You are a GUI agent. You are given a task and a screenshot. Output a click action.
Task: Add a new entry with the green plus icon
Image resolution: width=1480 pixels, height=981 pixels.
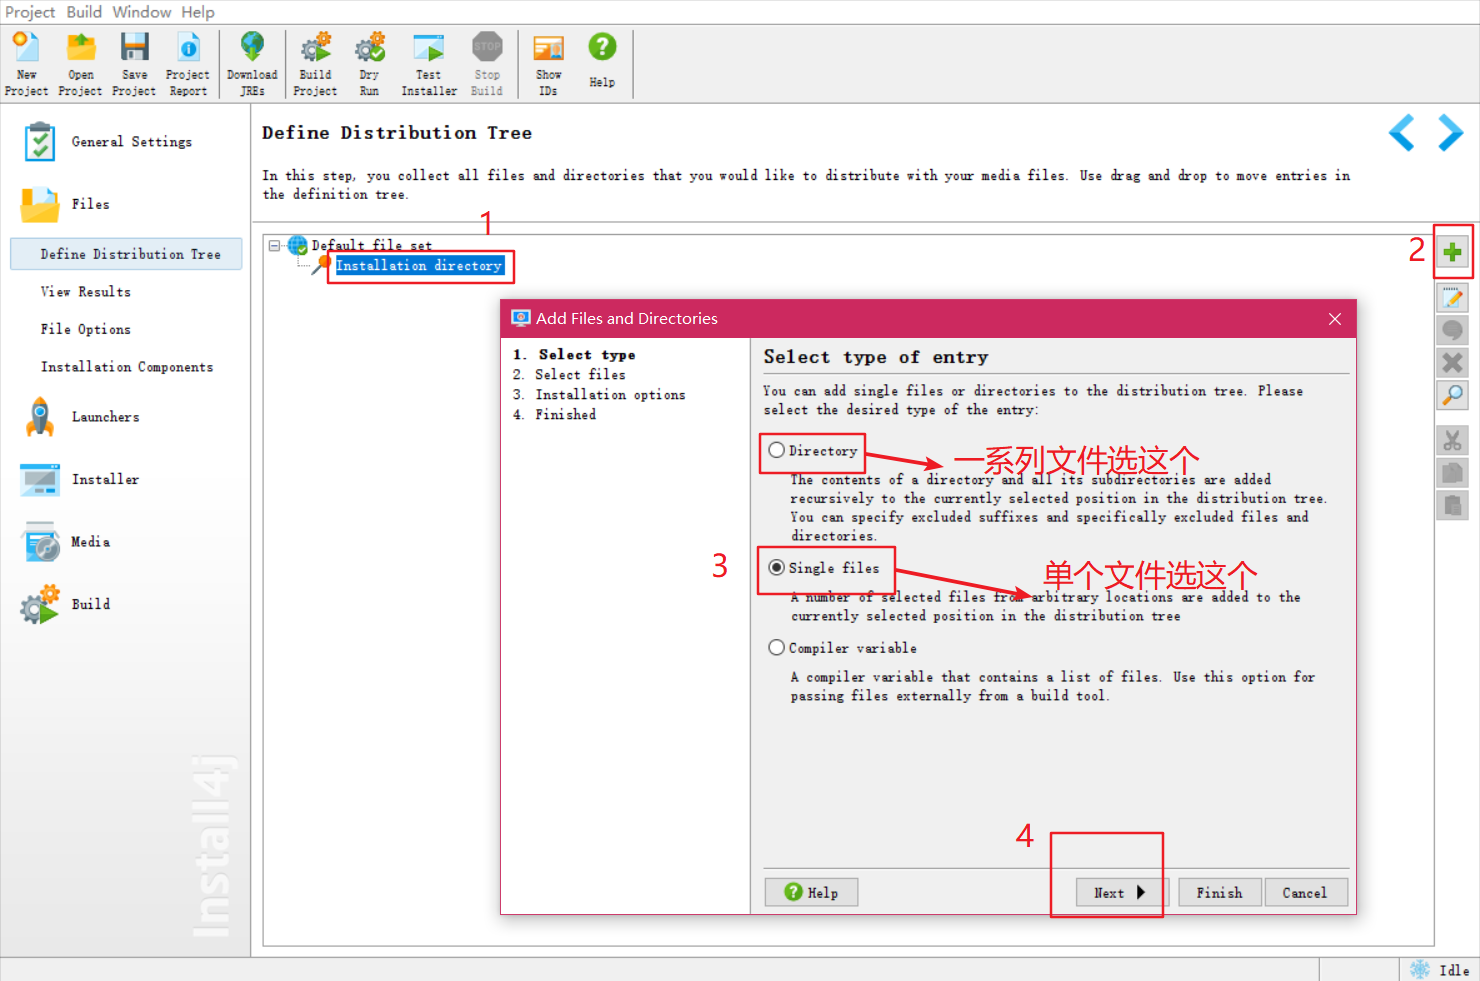[x=1453, y=252]
